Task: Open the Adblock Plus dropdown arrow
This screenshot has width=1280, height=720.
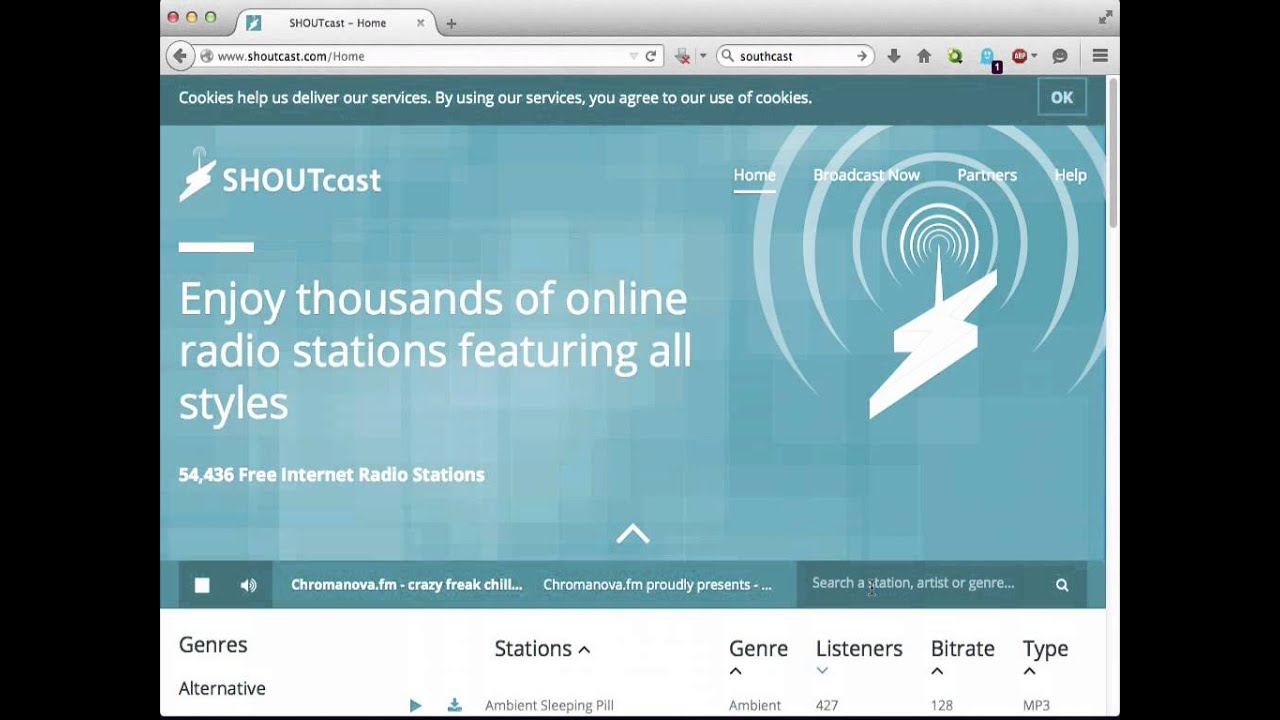Action: pos(1034,56)
